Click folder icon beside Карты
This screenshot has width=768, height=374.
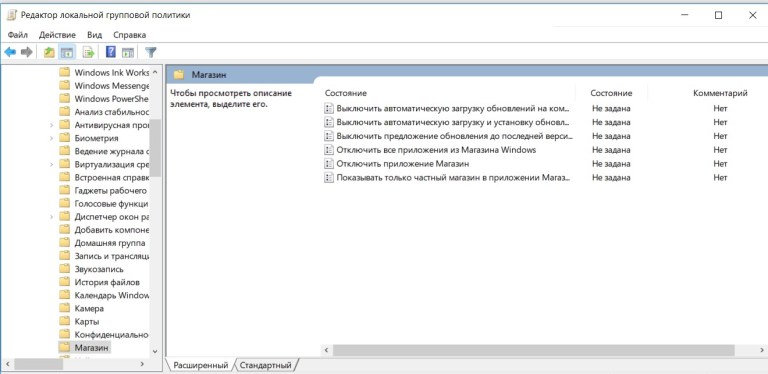[64, 322]
